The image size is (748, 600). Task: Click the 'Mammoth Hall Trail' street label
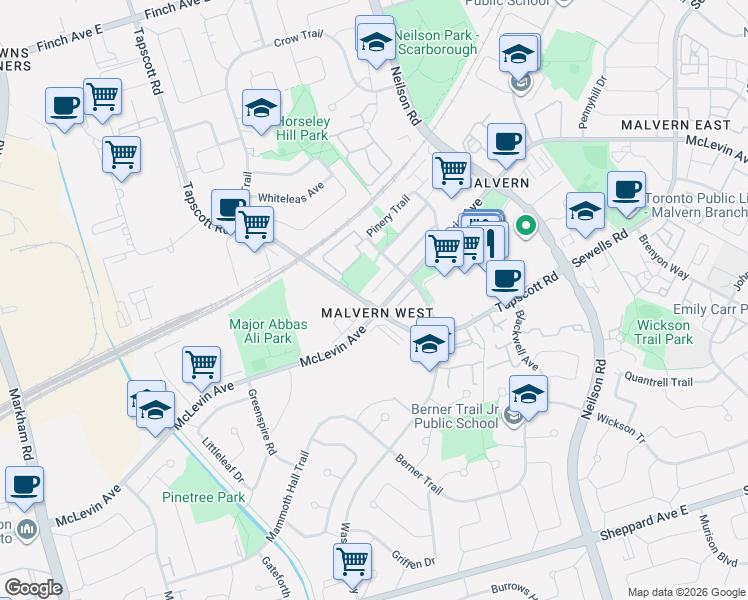tap(288, 497)
